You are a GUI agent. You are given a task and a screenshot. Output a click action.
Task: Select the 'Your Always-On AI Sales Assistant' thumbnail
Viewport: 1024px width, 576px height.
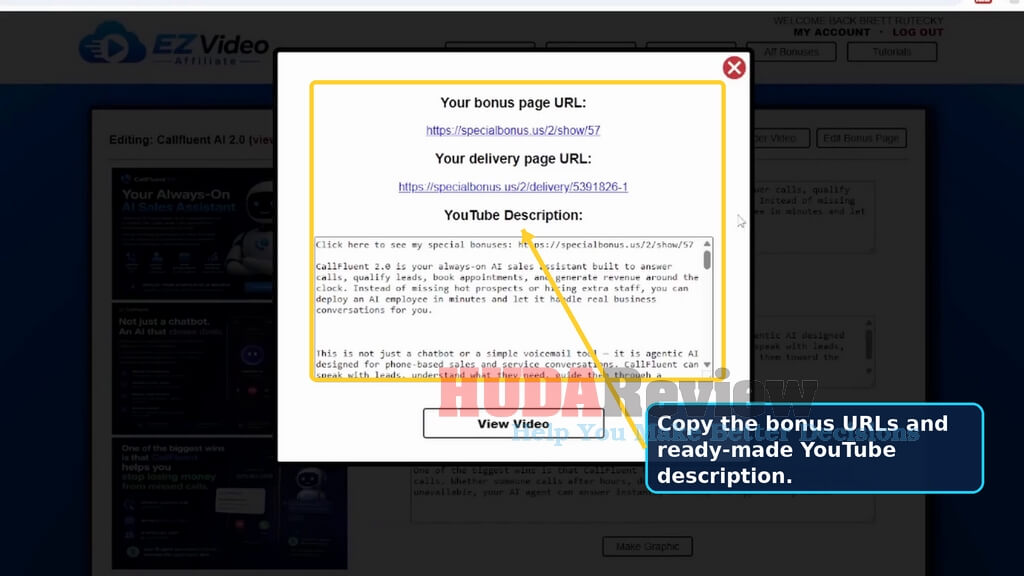click(193, 233)
